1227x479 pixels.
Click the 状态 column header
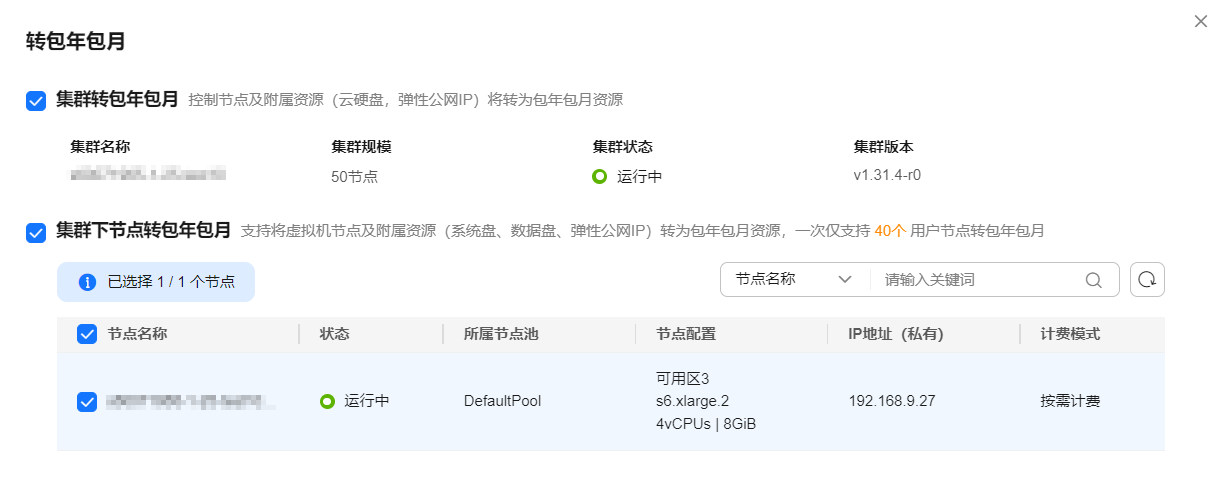click(334, 334)
